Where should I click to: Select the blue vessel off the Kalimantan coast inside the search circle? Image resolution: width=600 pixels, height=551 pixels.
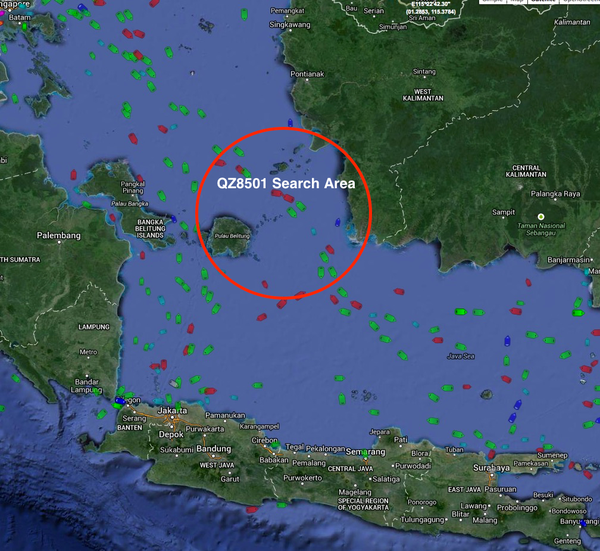338,222
